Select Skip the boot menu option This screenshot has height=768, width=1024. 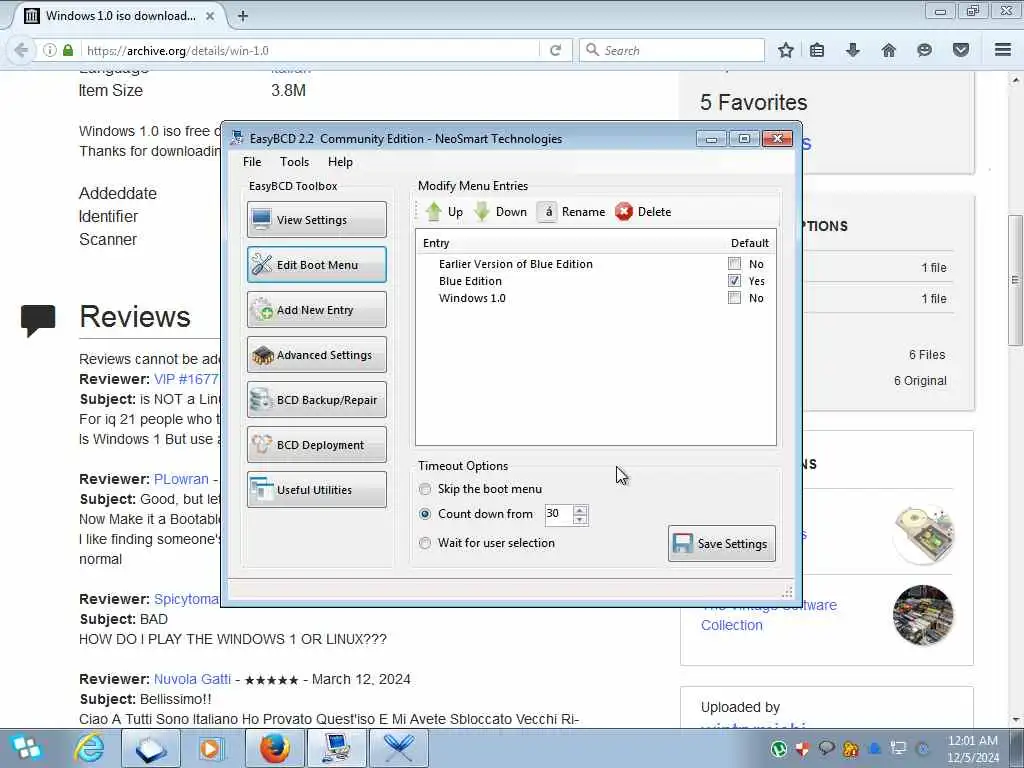[425, 489]
